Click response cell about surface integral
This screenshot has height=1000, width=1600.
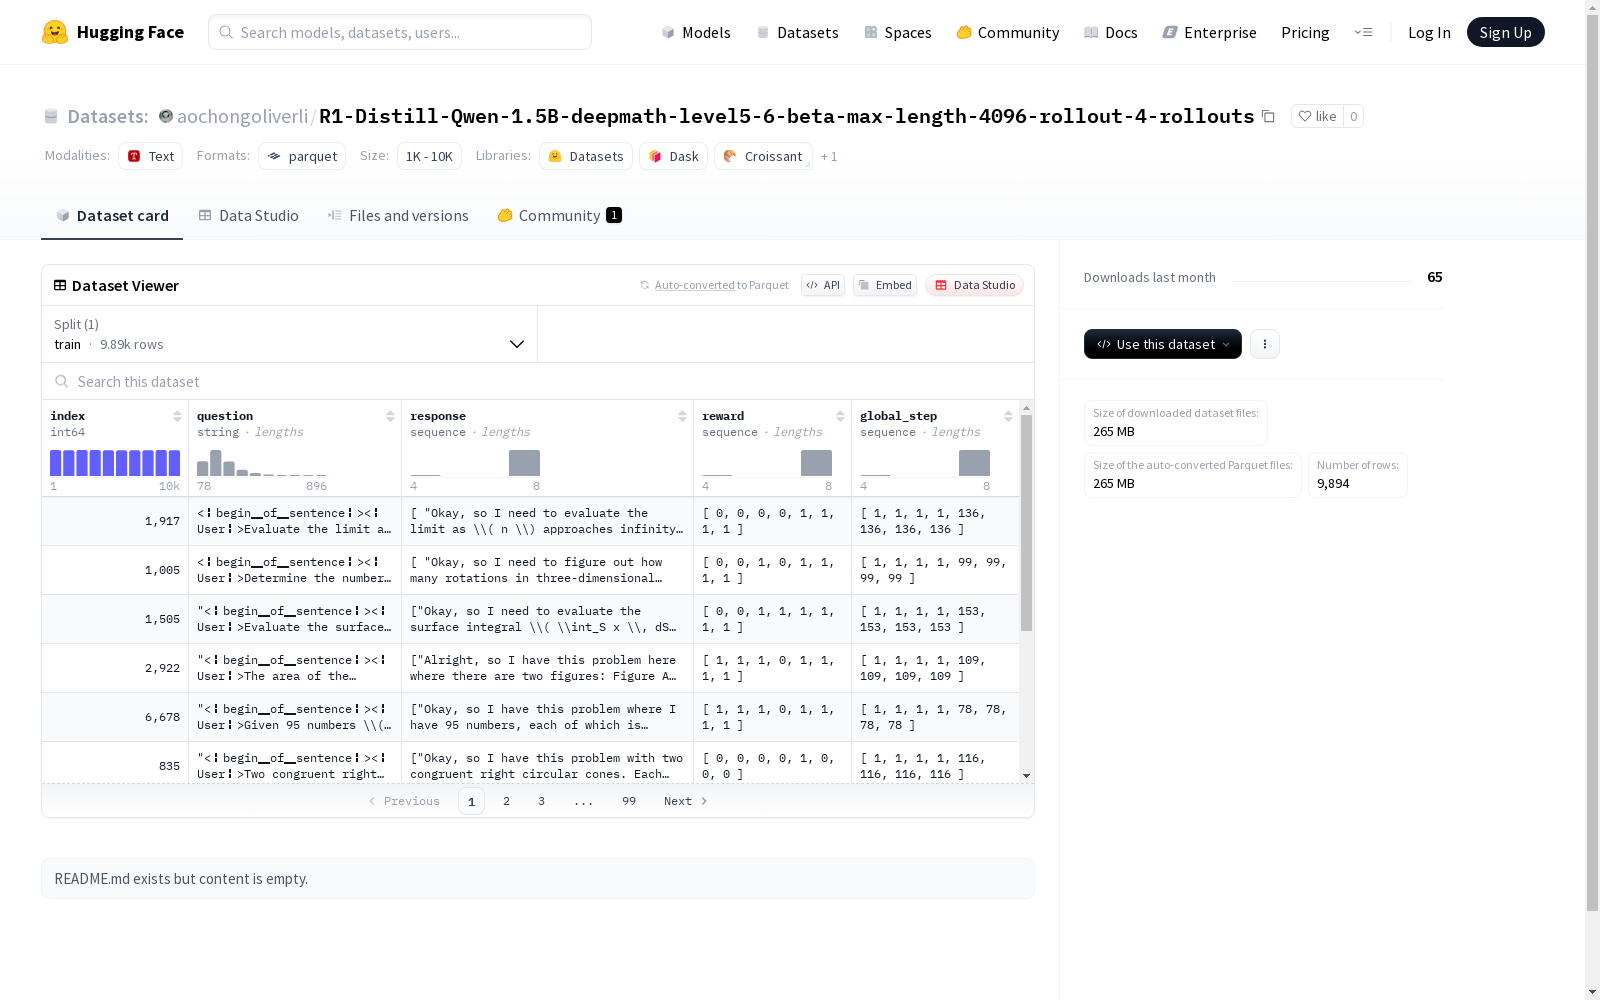547,619
